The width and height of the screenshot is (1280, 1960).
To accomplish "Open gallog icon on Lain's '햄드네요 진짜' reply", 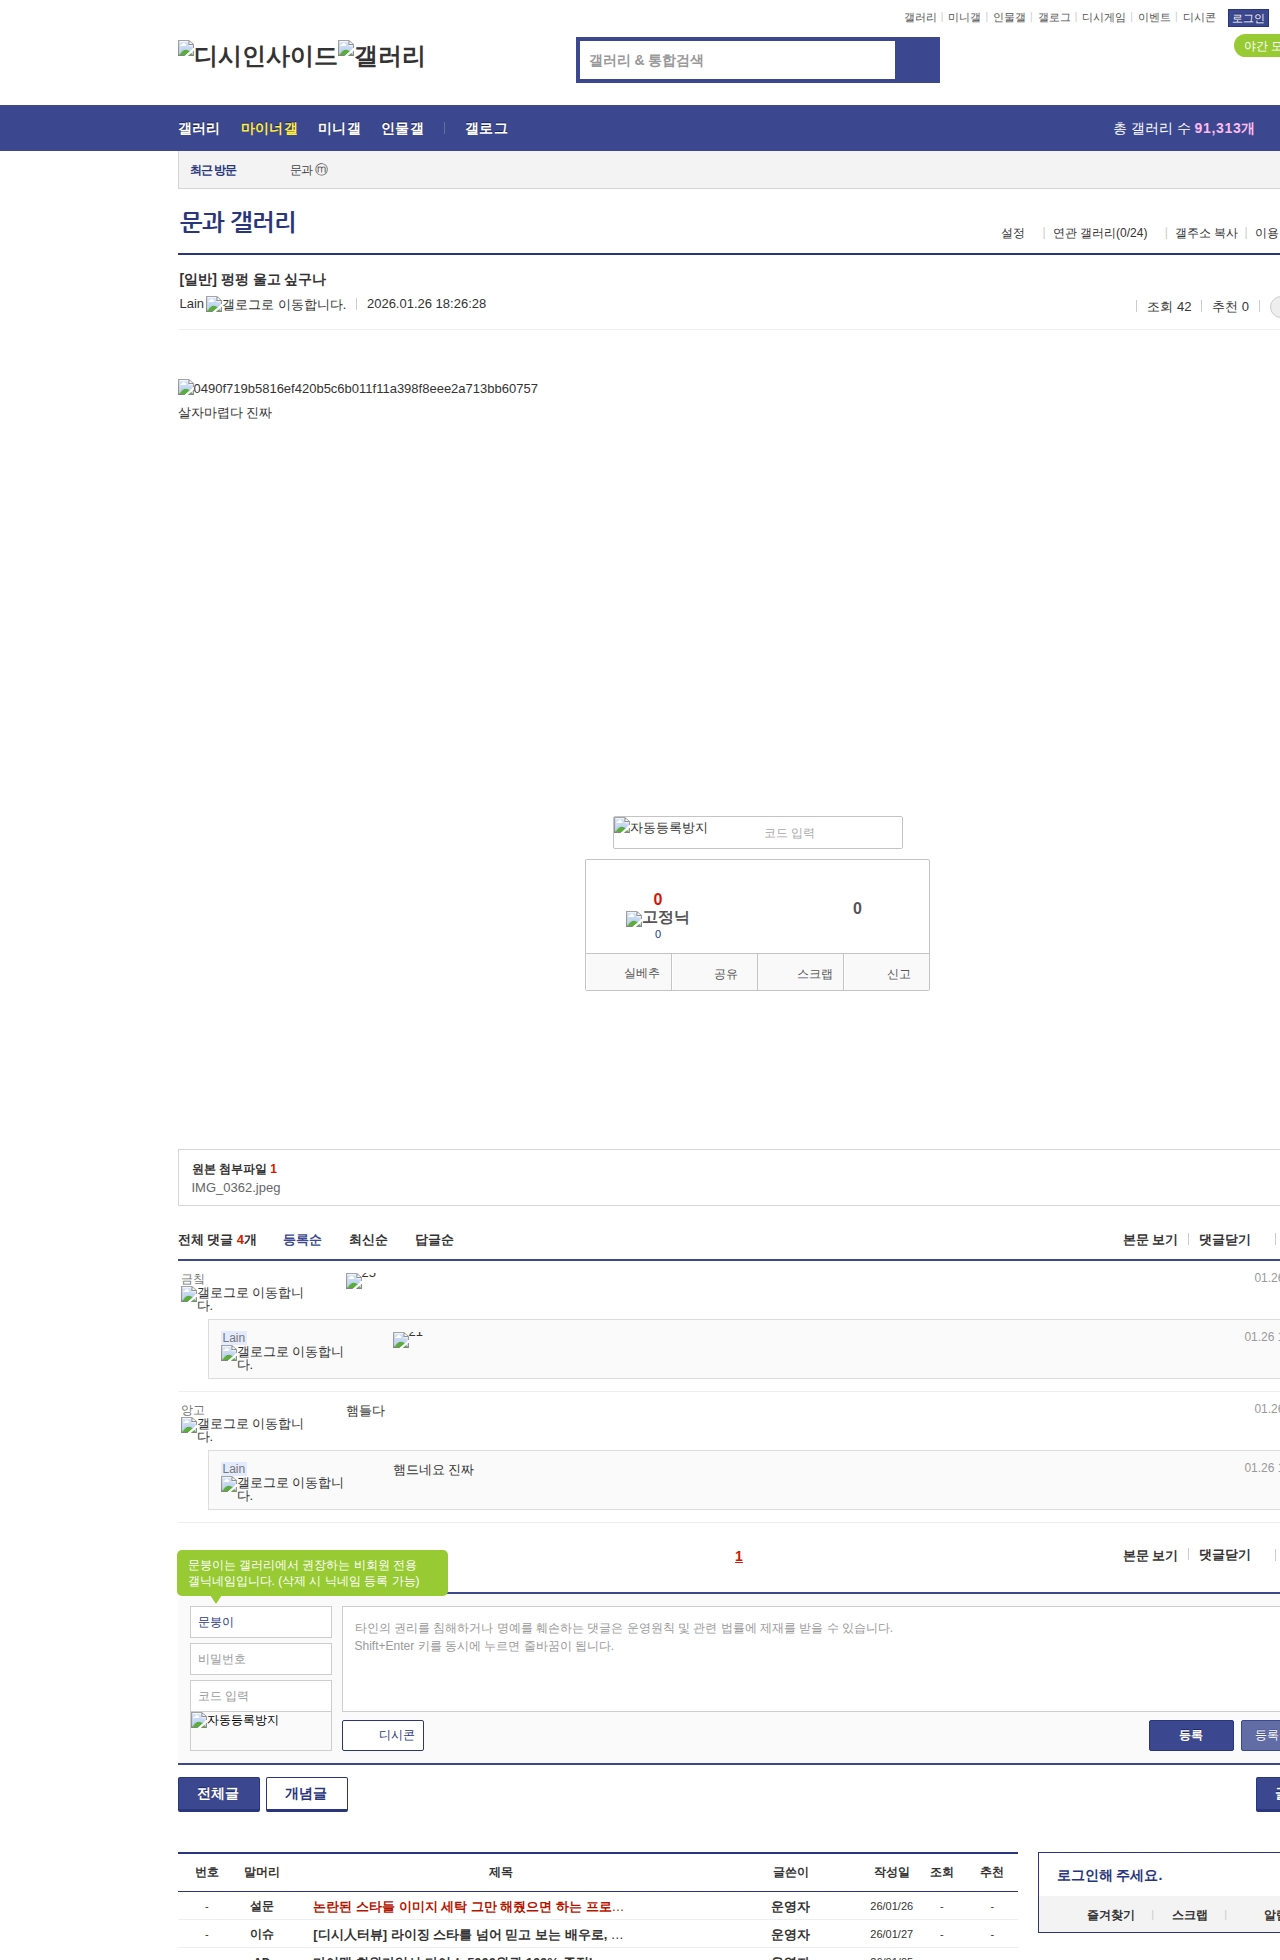I will (x=282, y=1488).
